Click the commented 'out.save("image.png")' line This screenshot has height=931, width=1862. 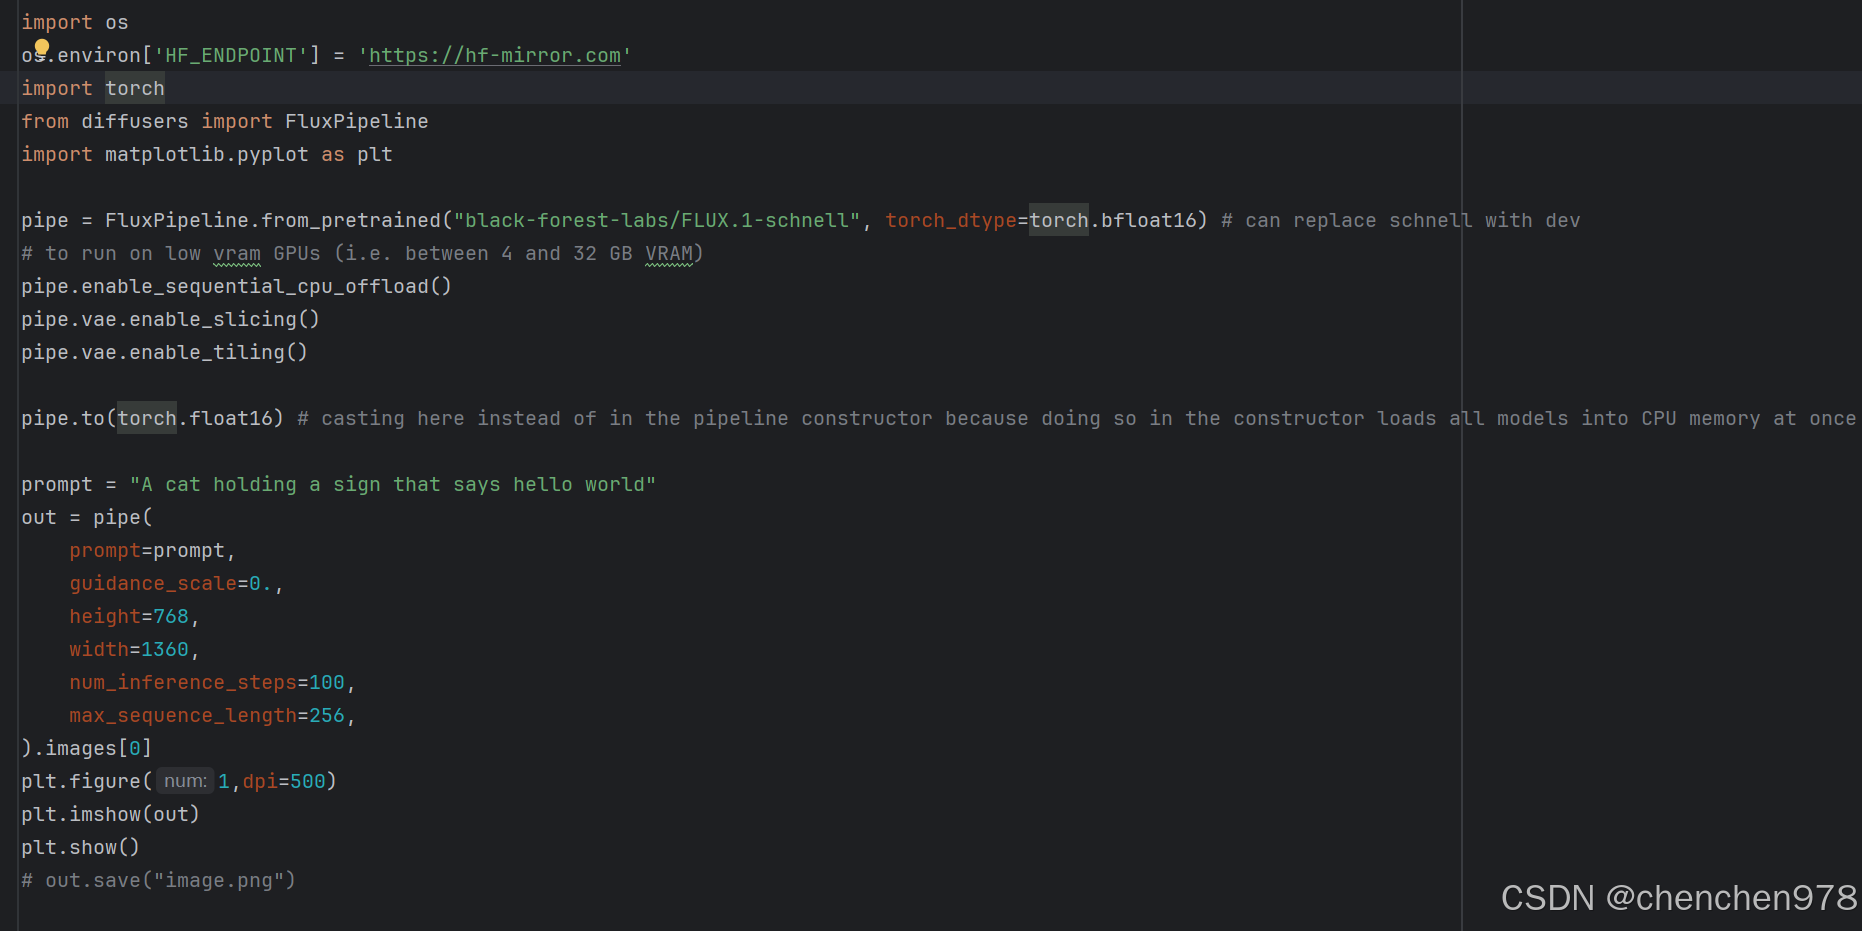tap(159, 881)
